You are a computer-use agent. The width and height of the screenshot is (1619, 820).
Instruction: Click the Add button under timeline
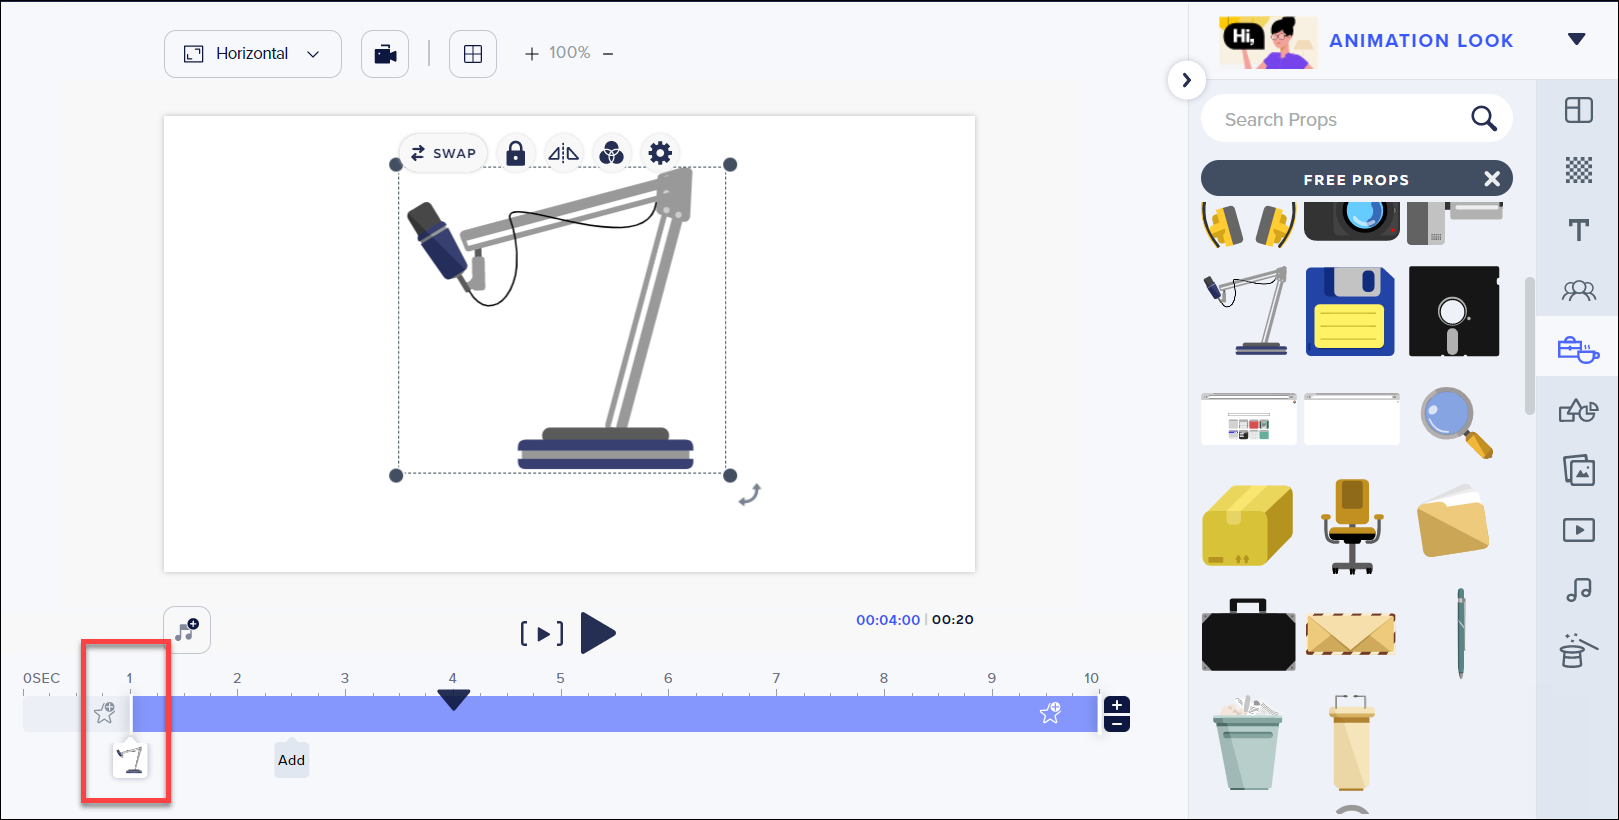tap(291, 760)
